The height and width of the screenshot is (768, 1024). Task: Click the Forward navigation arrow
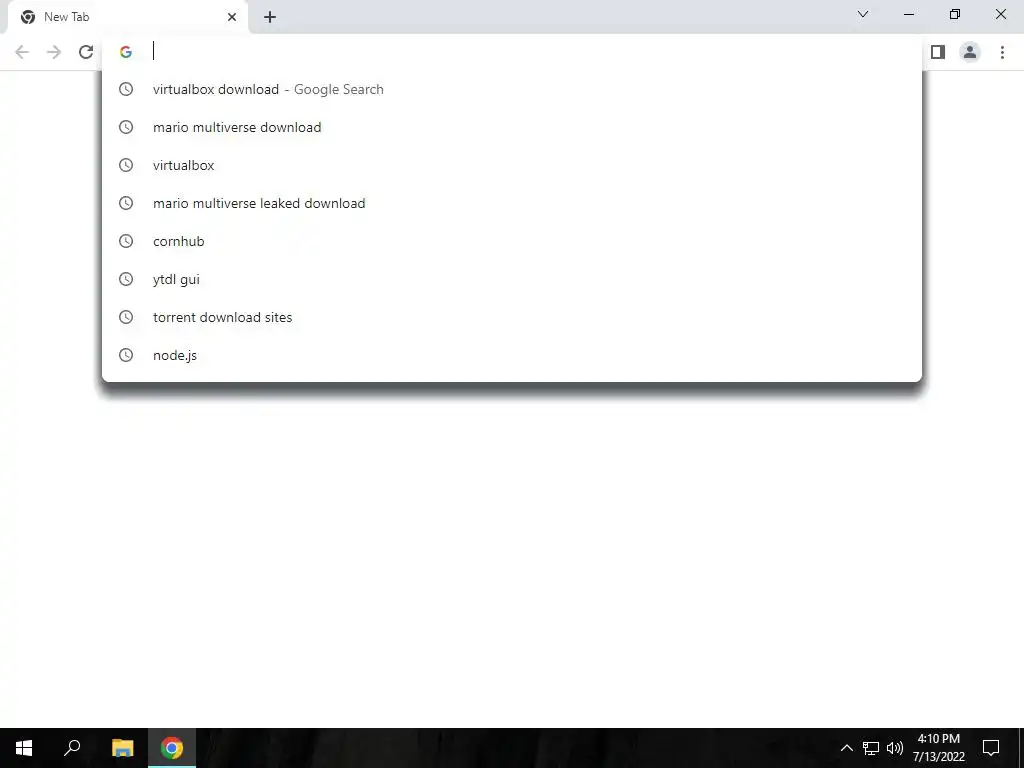click(54, 52)
